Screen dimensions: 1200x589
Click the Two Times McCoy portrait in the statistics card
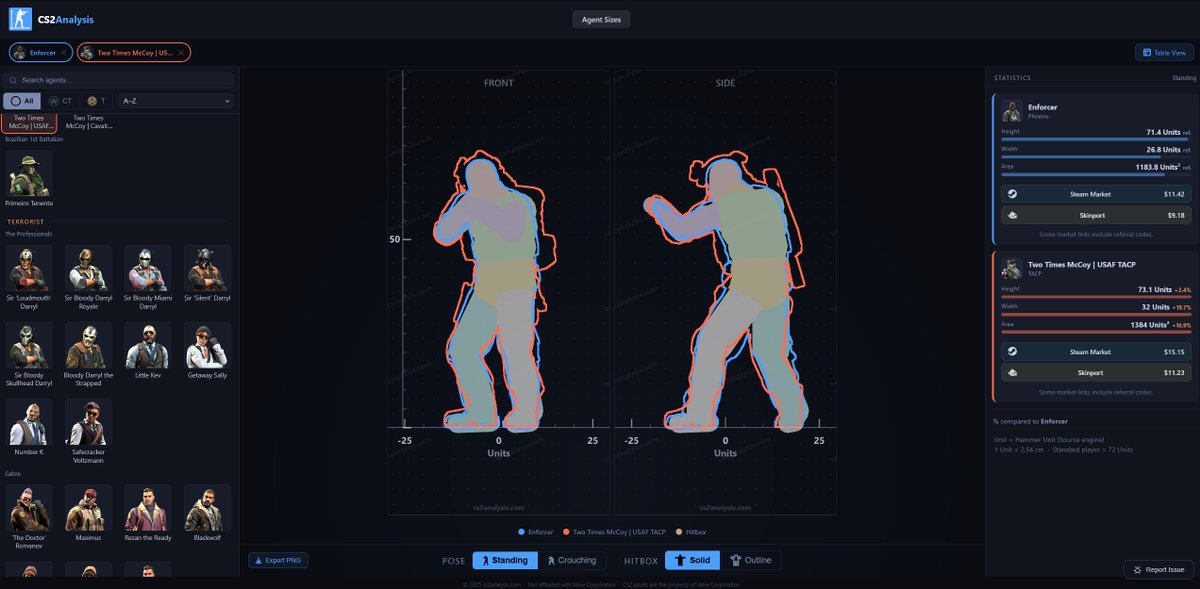coord(1011,267)
